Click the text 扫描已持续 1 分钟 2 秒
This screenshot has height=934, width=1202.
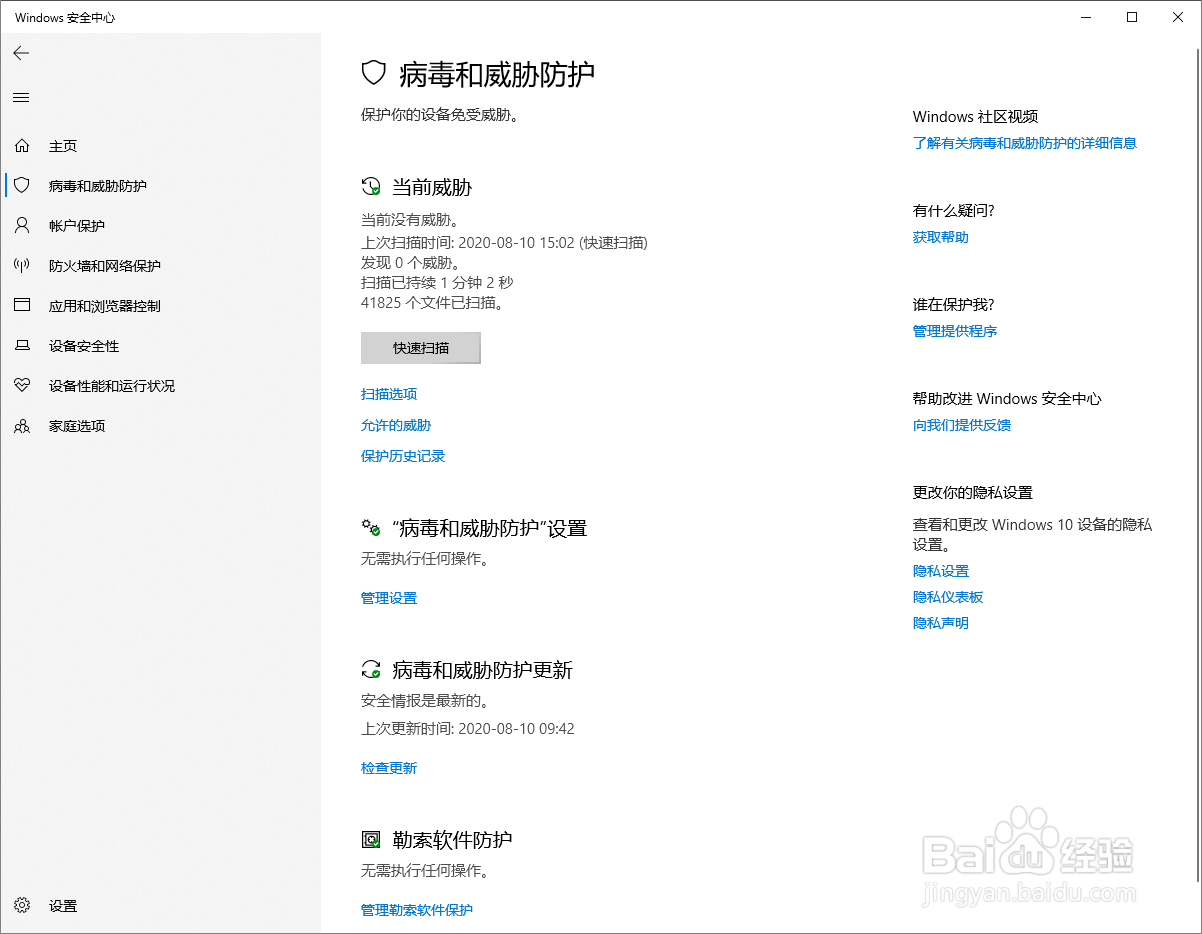pyautogui.click(x=437, y=283)
